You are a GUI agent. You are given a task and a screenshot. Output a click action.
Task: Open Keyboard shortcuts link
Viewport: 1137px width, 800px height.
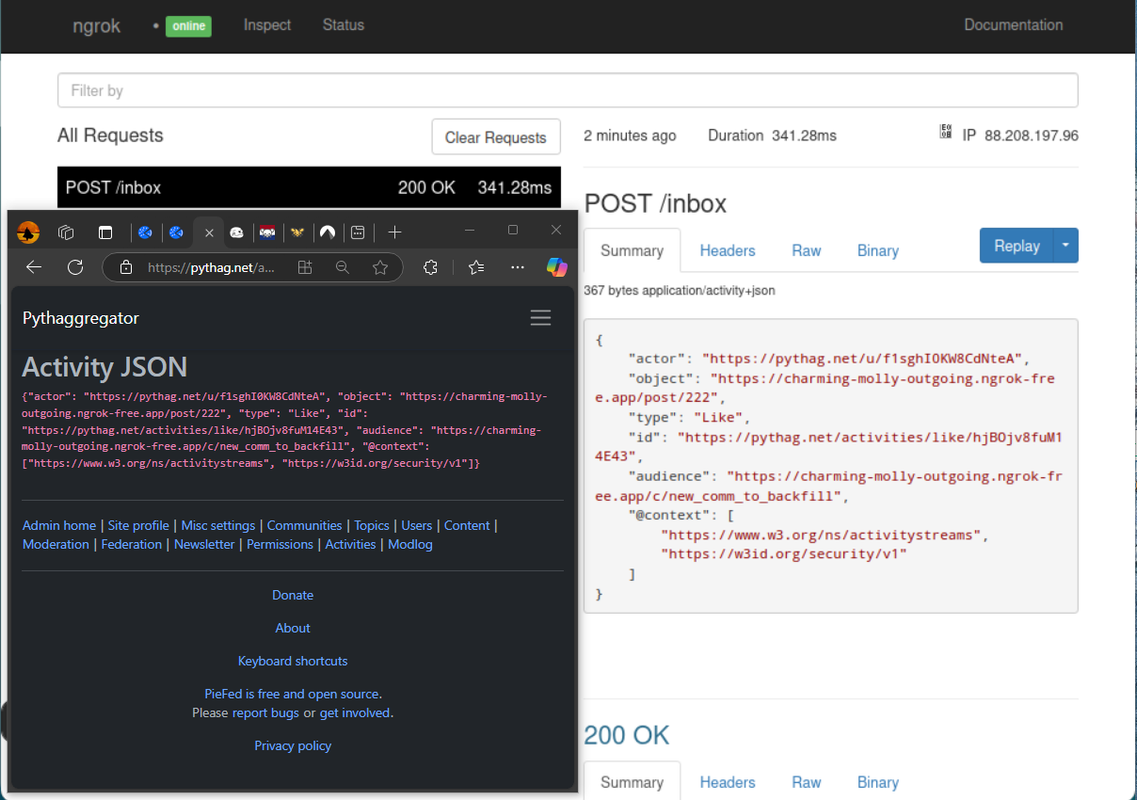tap(293, 661)
